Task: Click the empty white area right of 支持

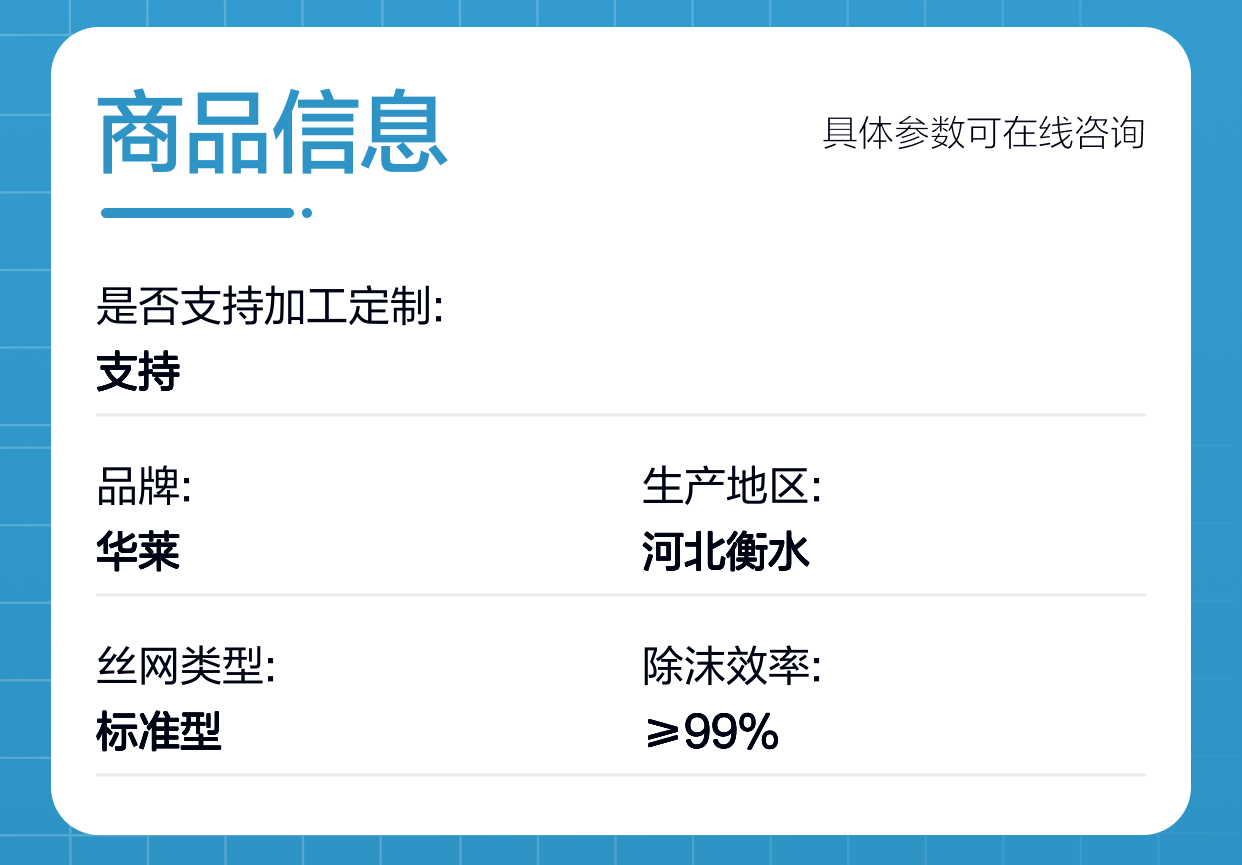Action: pos(700,372)
